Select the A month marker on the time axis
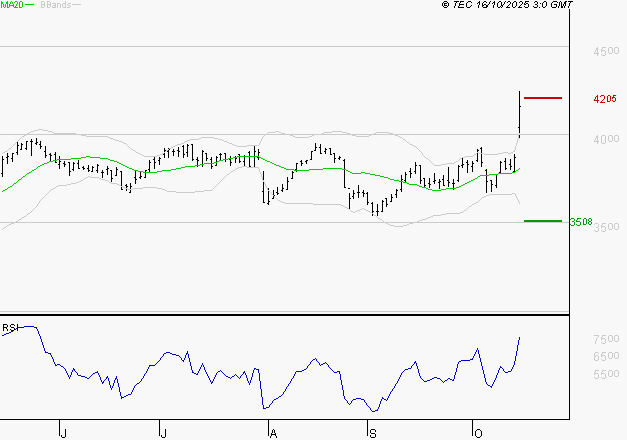Screen dimensions: 627x440 tap(271, 432)
